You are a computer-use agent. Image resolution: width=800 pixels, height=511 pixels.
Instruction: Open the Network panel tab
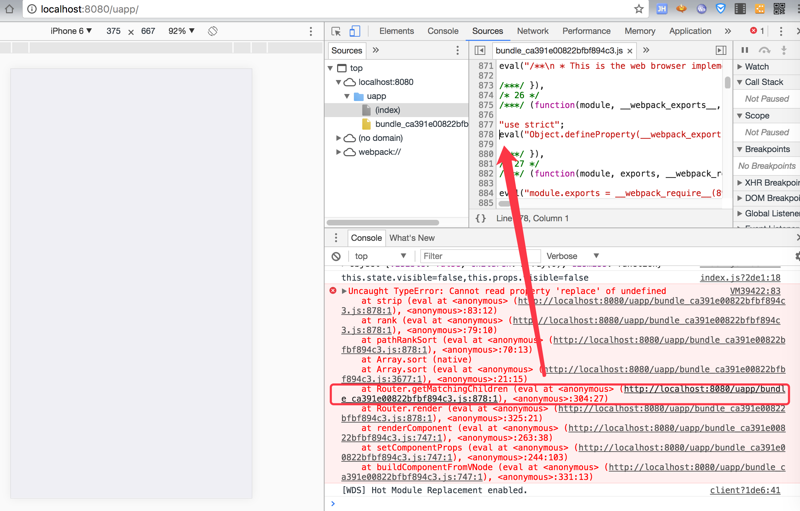(533, 31)
